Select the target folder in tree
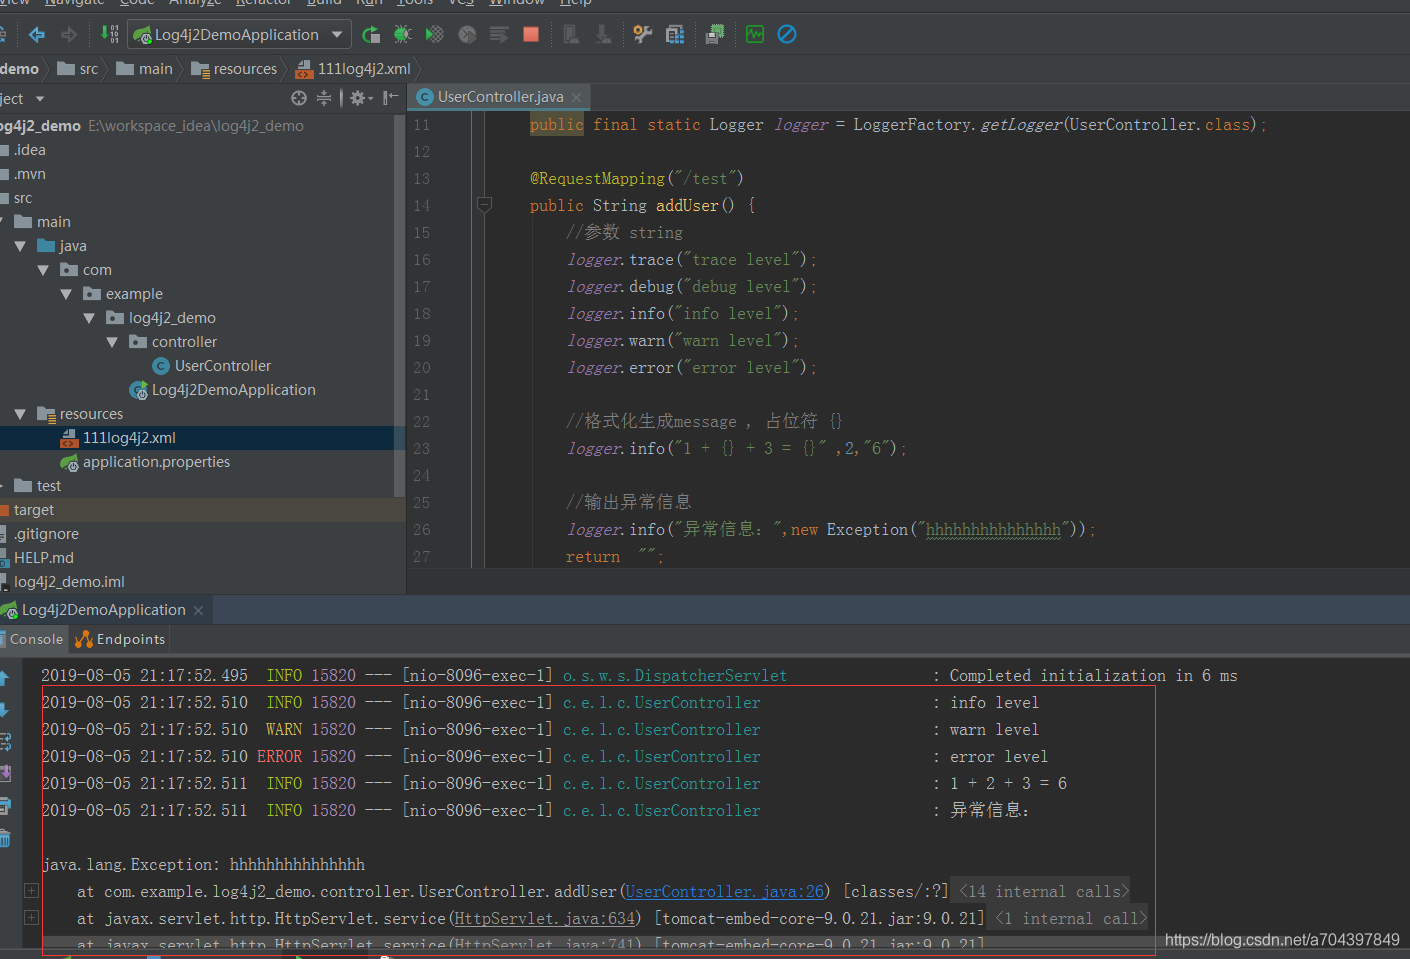The height and width of the screenshot is (959, 1410). (x=28, y=510)
